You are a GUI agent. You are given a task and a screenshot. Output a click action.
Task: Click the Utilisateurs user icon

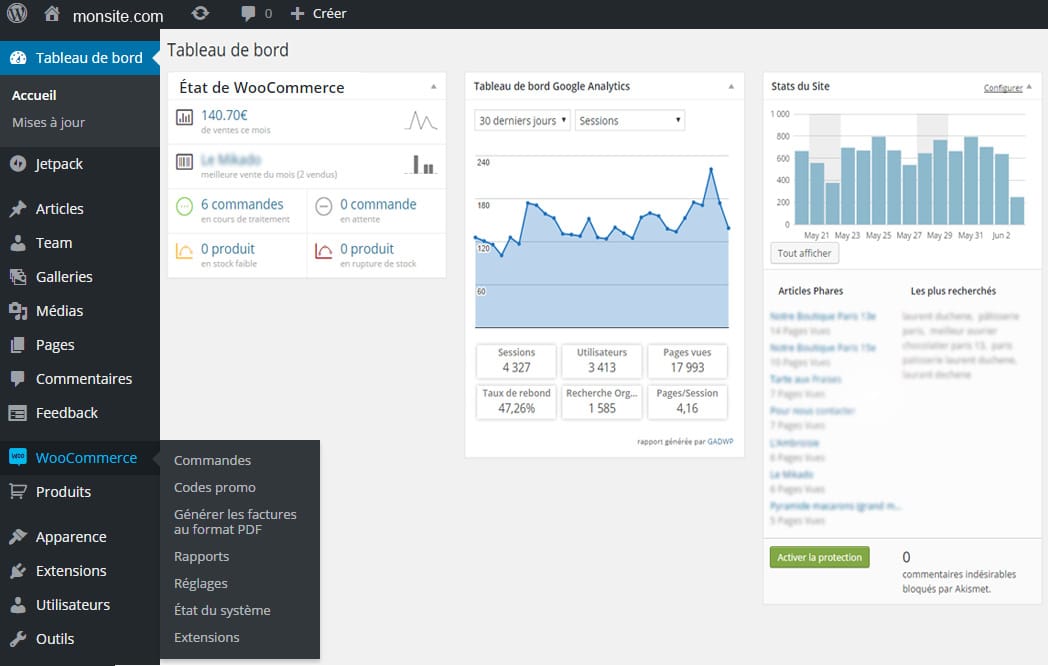coord(18,604)
